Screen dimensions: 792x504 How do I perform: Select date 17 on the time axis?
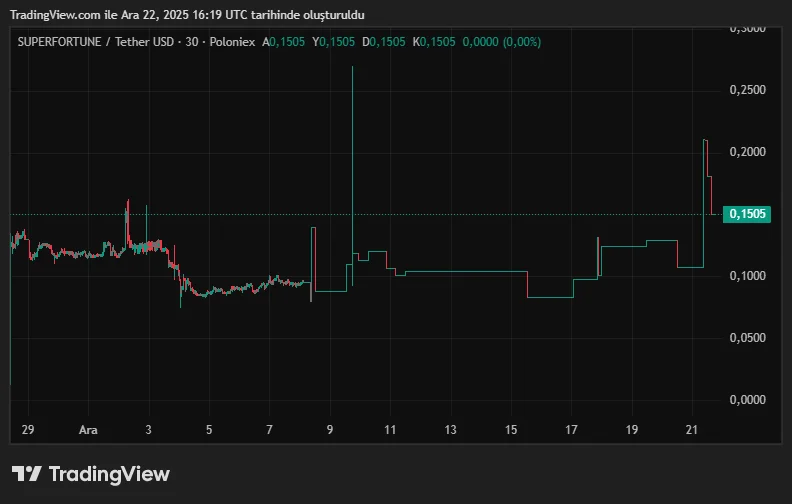571,430
